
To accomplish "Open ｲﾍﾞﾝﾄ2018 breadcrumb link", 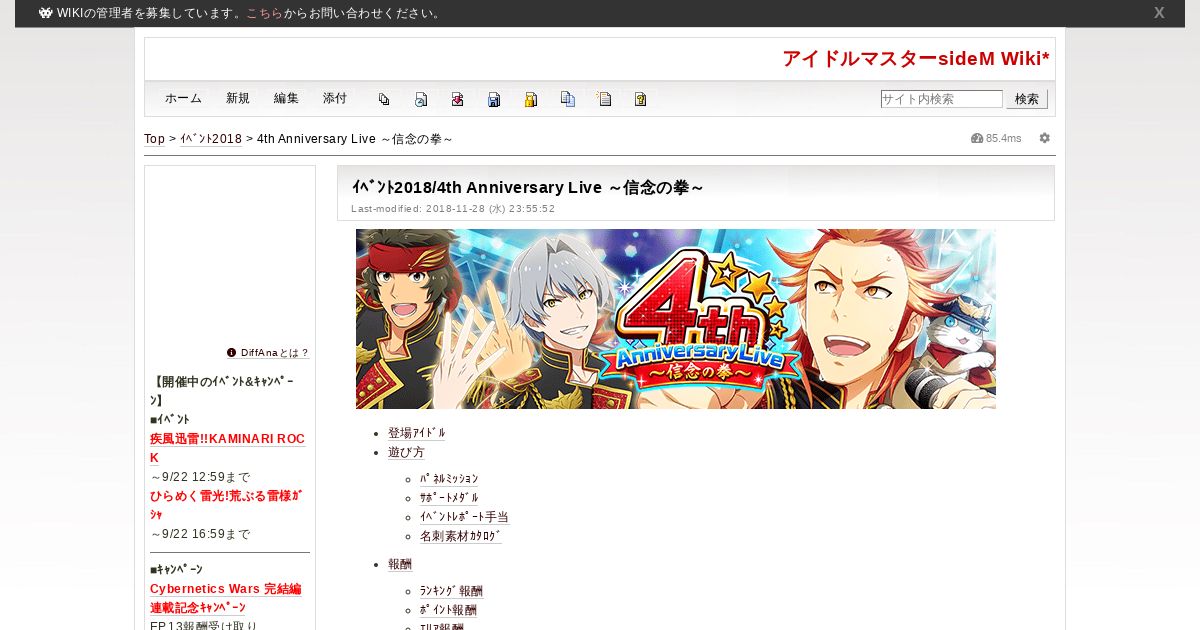I will tap(211, 139).
